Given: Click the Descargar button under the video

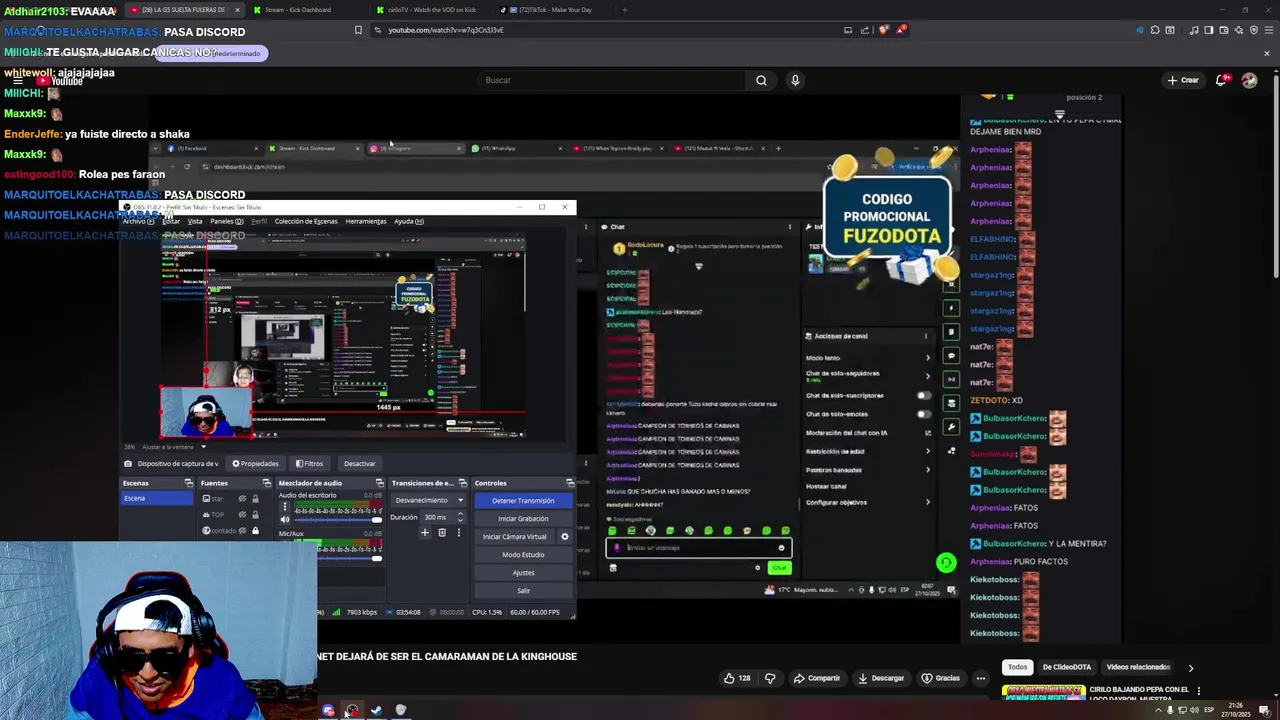Looking at the screenshot, I should coord(881,678).
